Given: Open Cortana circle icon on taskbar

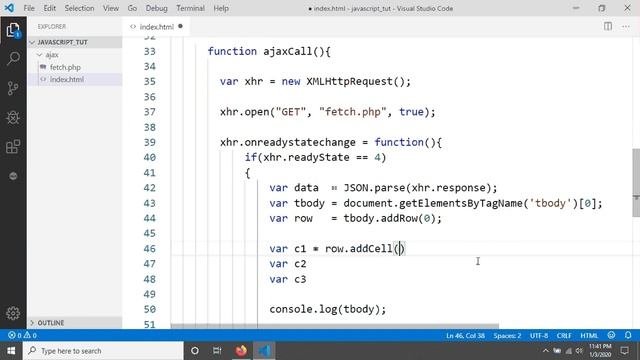Looking at the screenshot, I should pos(195,351).
